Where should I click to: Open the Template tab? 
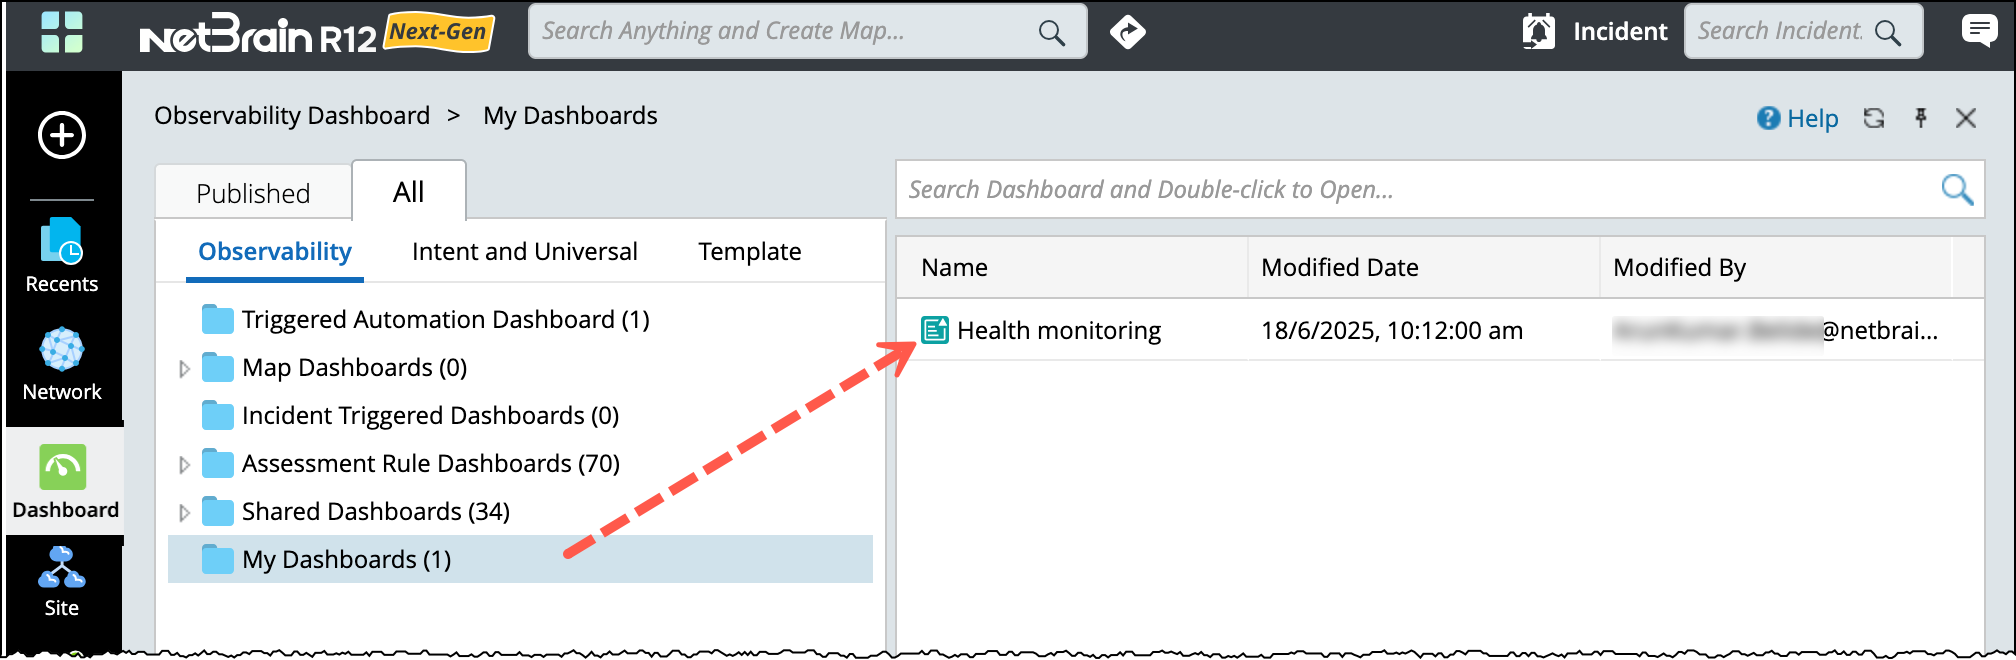point(749,252)
